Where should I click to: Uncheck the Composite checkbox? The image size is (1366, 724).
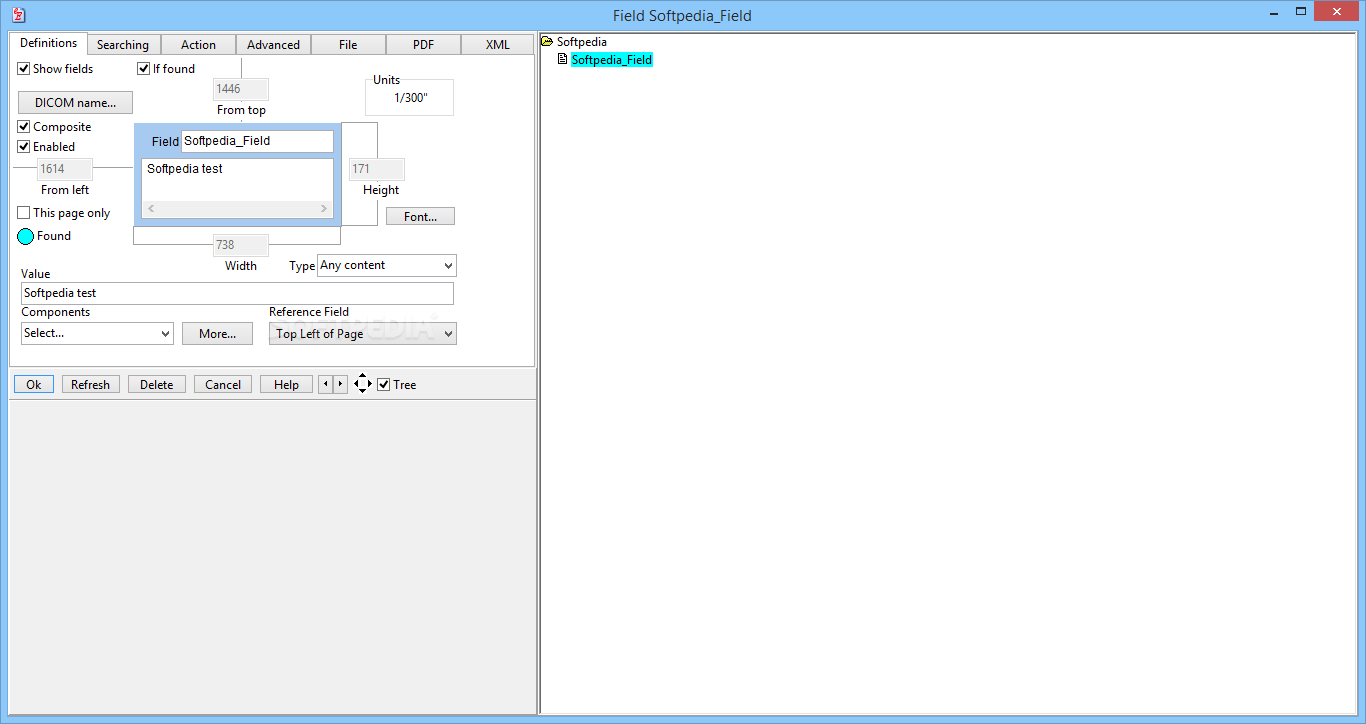coord(24,127)
